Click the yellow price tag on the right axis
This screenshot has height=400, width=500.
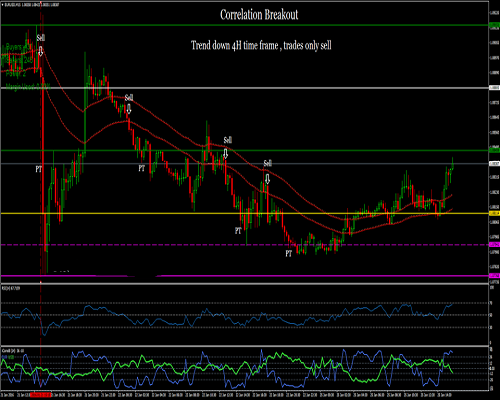pyautogui.click(x=494, y=213)
